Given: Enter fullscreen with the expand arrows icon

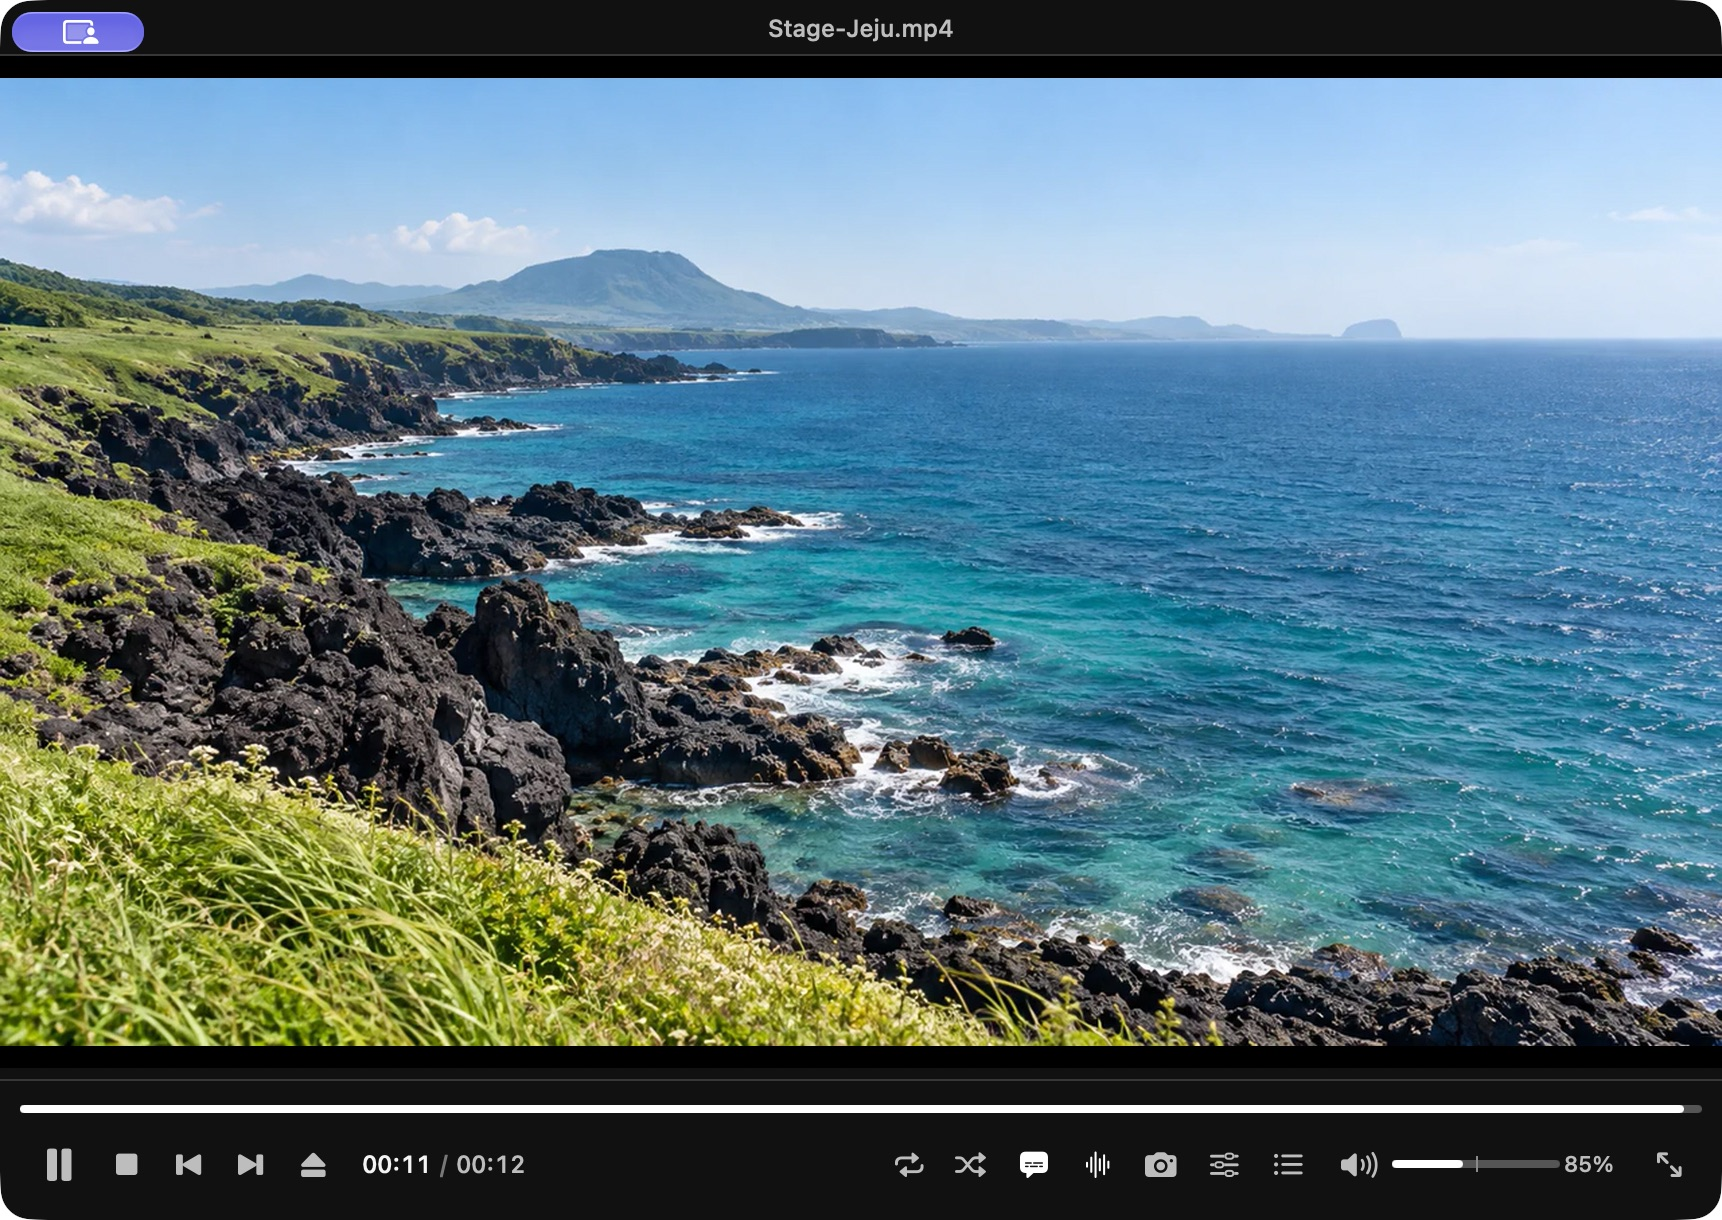Looking at the screenshot, I should (1669, 1165).
